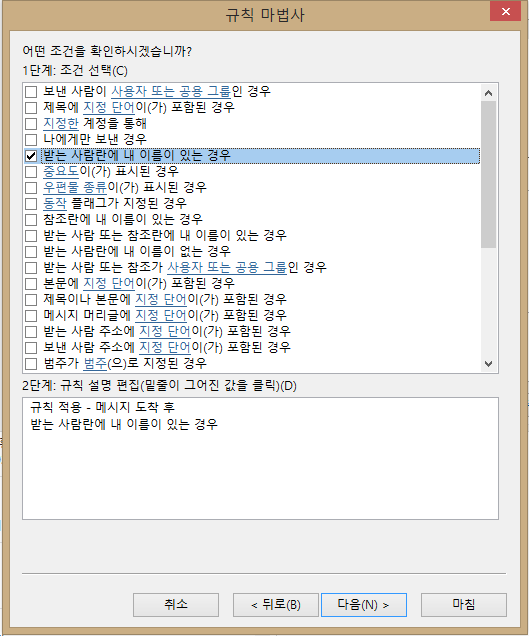
Task: Check '중요도이(가) 표시된 경우' checkbox
Action: [31, 172]
